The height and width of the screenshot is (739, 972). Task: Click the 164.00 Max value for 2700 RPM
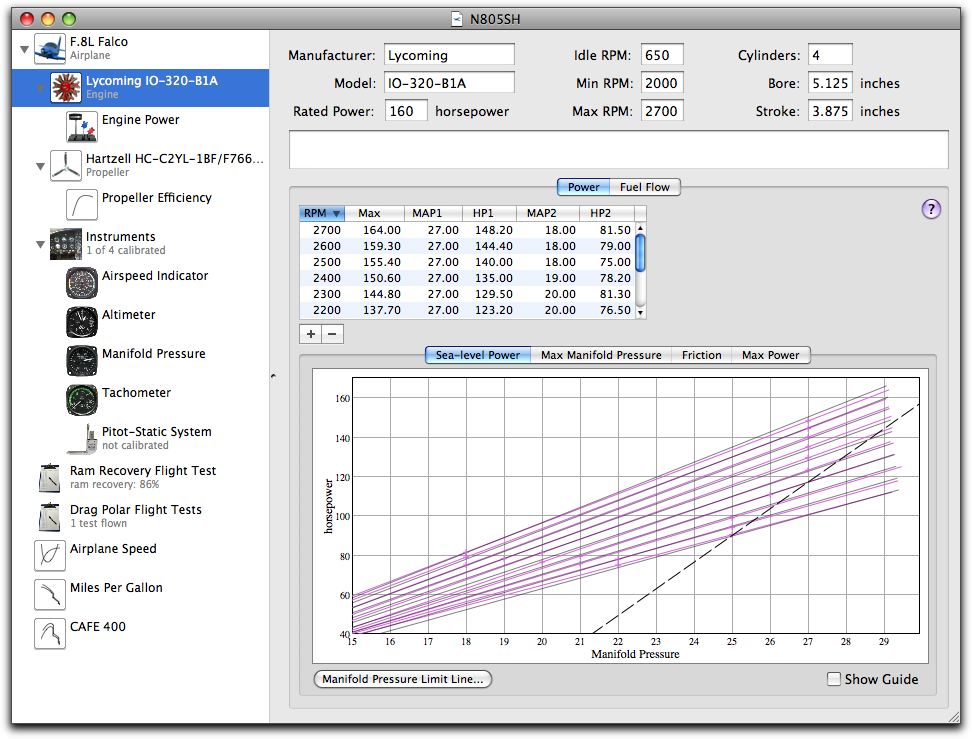(x=381, y=230)
